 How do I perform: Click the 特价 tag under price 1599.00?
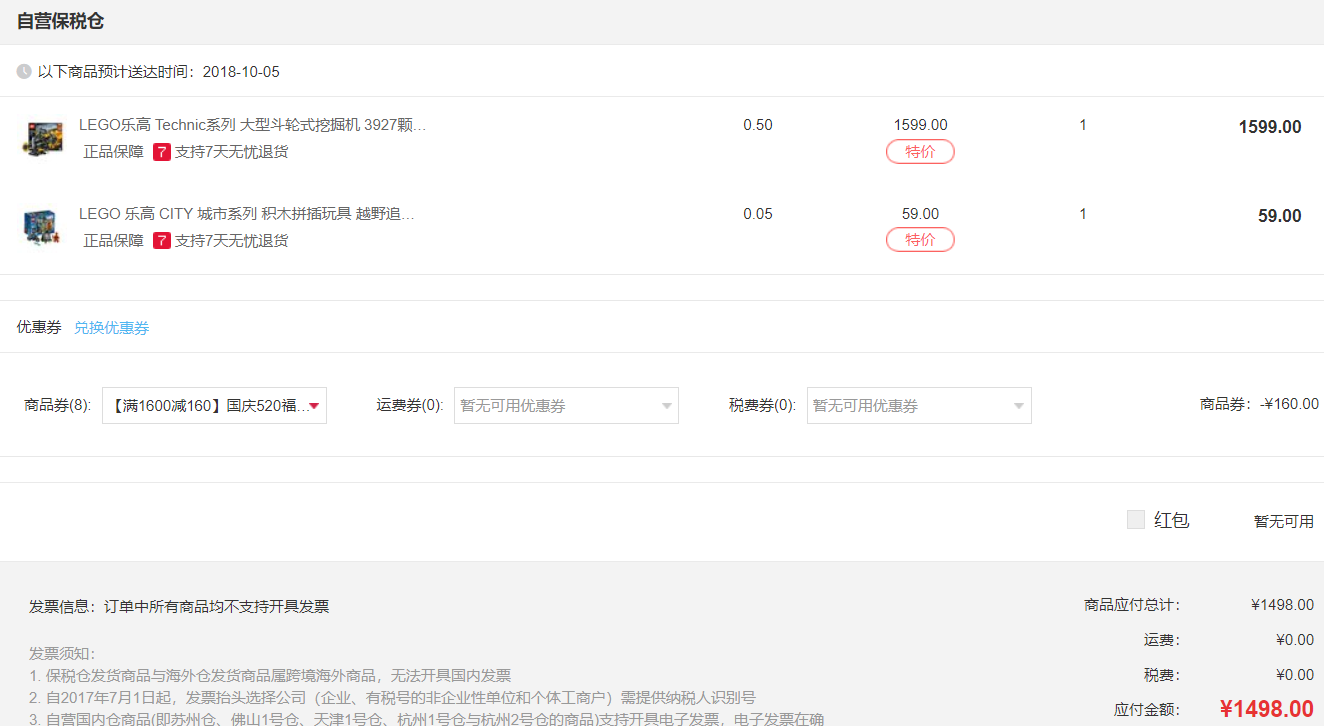point(920,152)
